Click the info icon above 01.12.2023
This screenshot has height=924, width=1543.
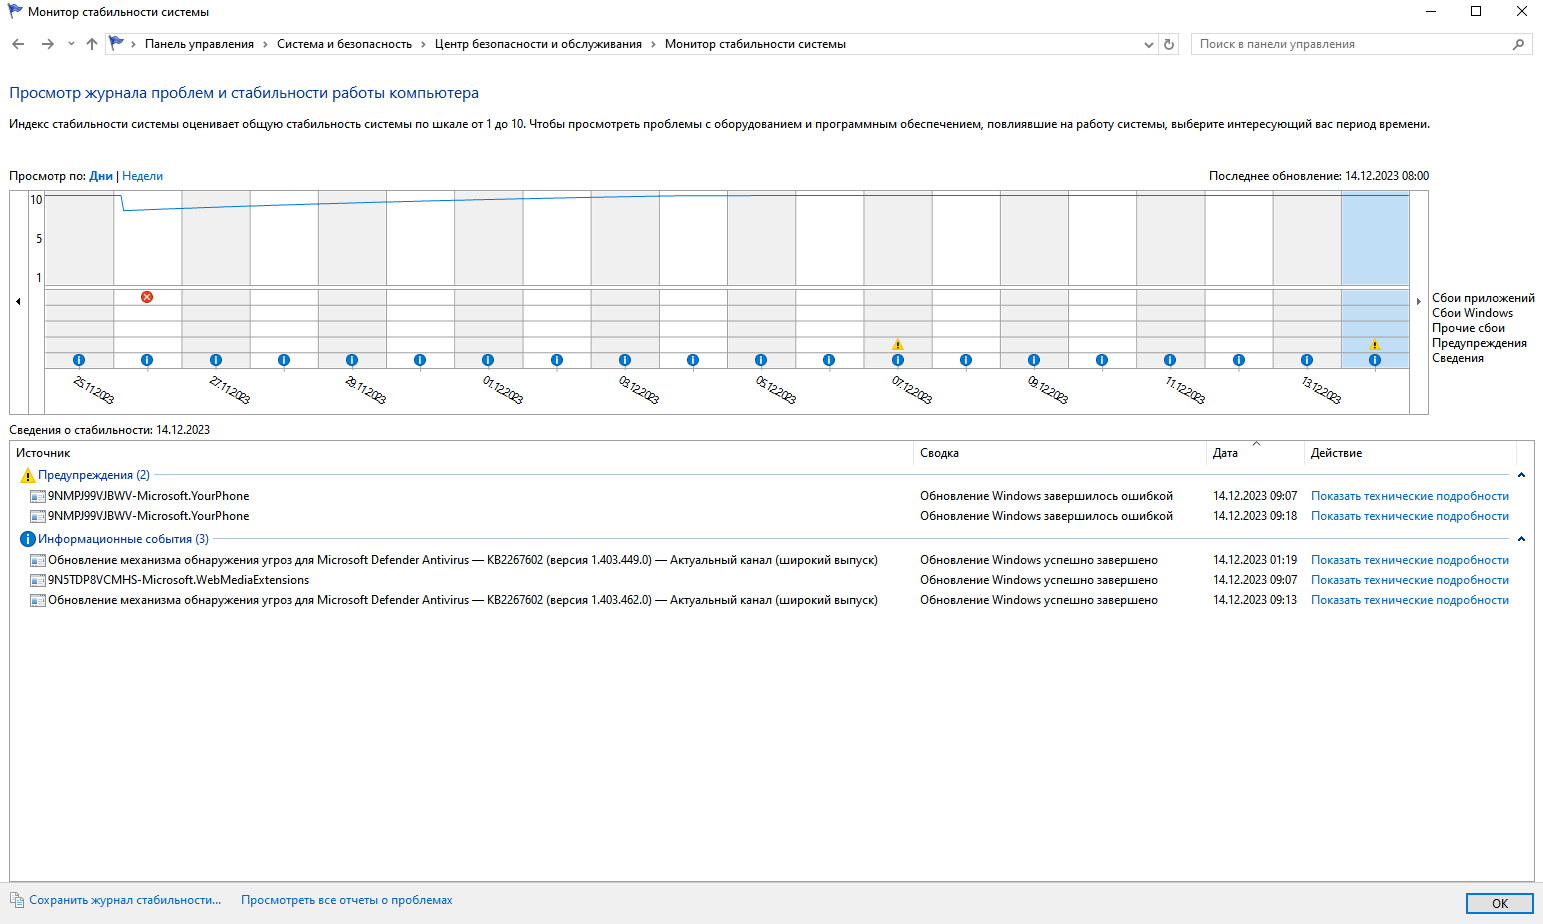pyautogui.click(x=488, y=360)
